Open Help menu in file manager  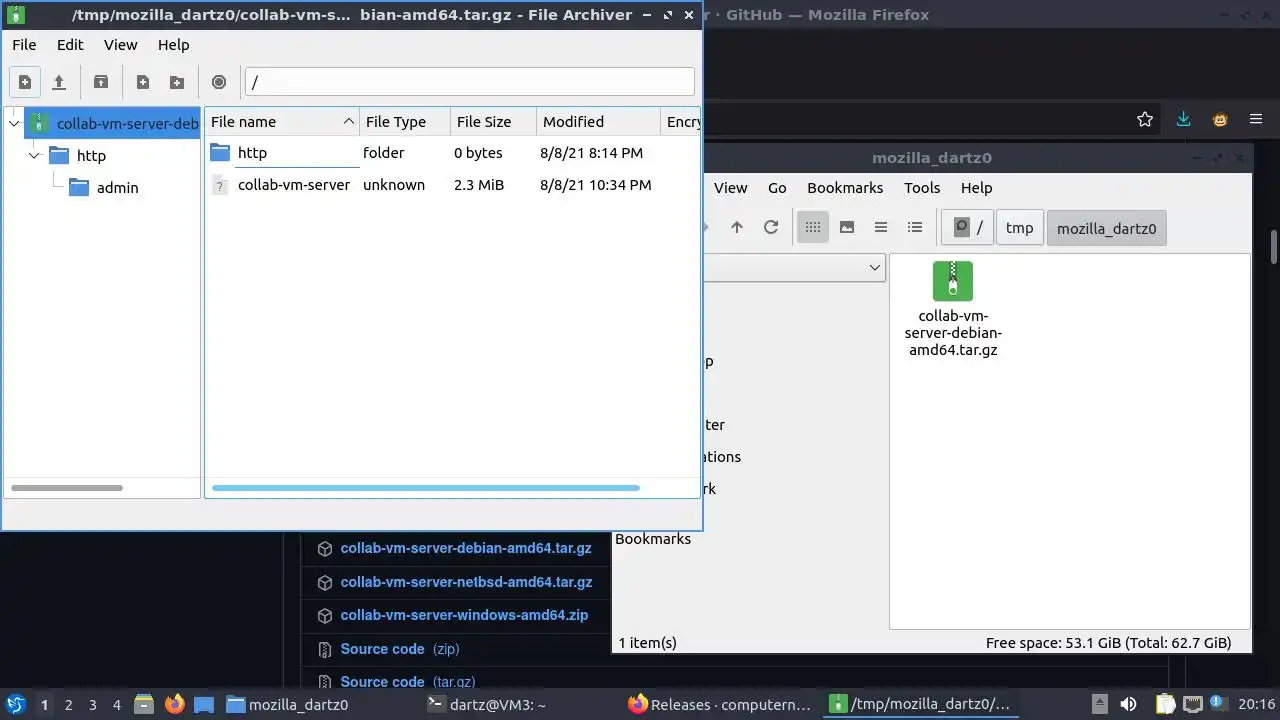coord(976,188)
